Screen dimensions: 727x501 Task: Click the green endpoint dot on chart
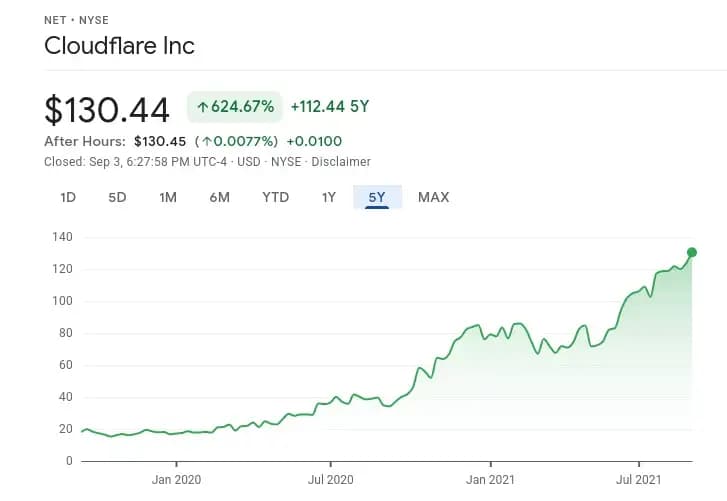[x=691, y=252]
